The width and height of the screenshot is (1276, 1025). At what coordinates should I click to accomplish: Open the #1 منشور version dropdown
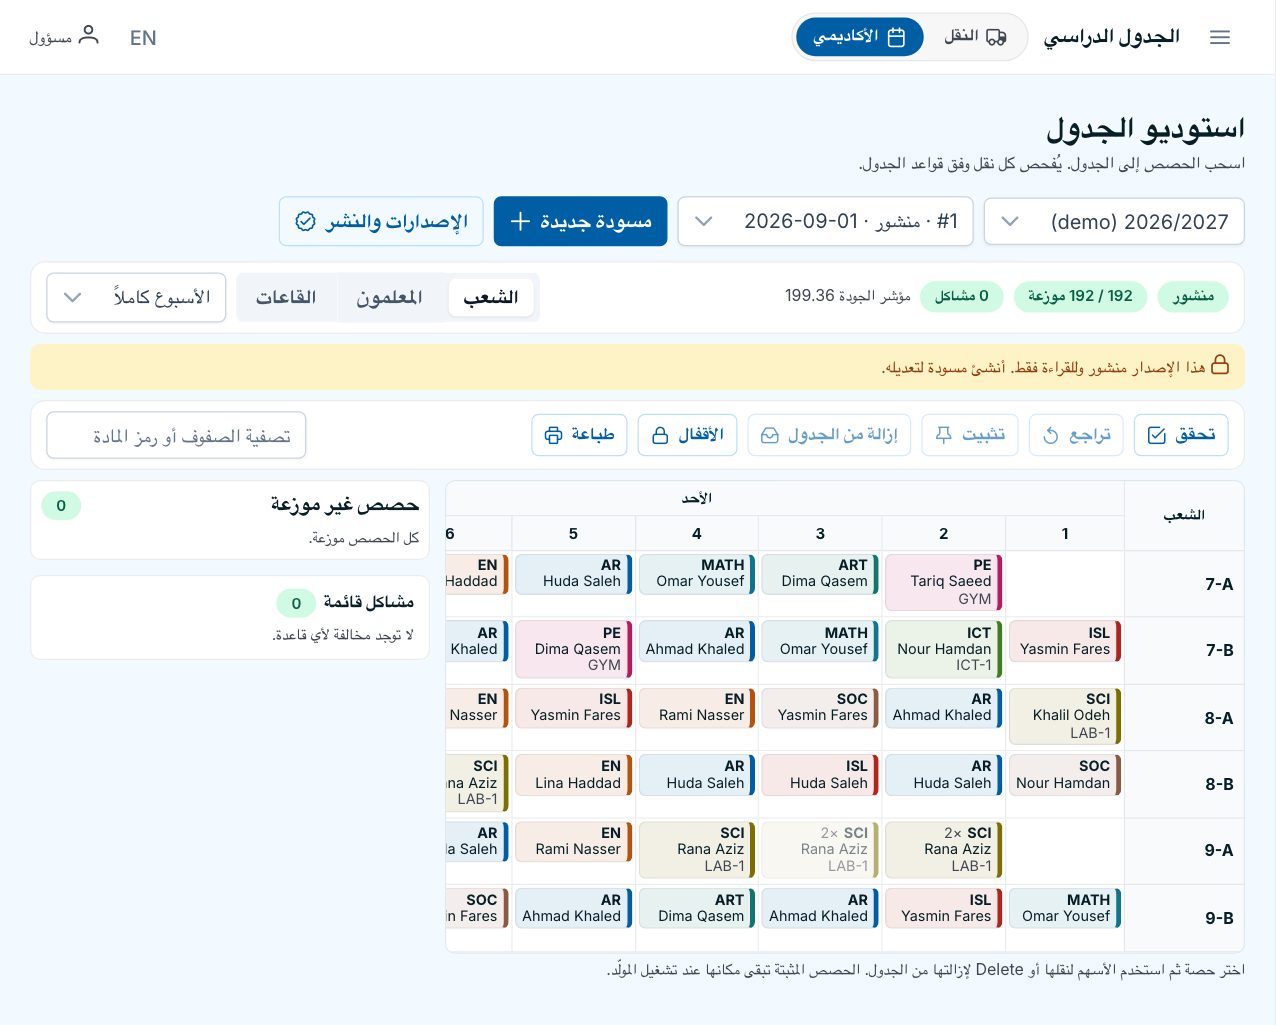point(825,221)
